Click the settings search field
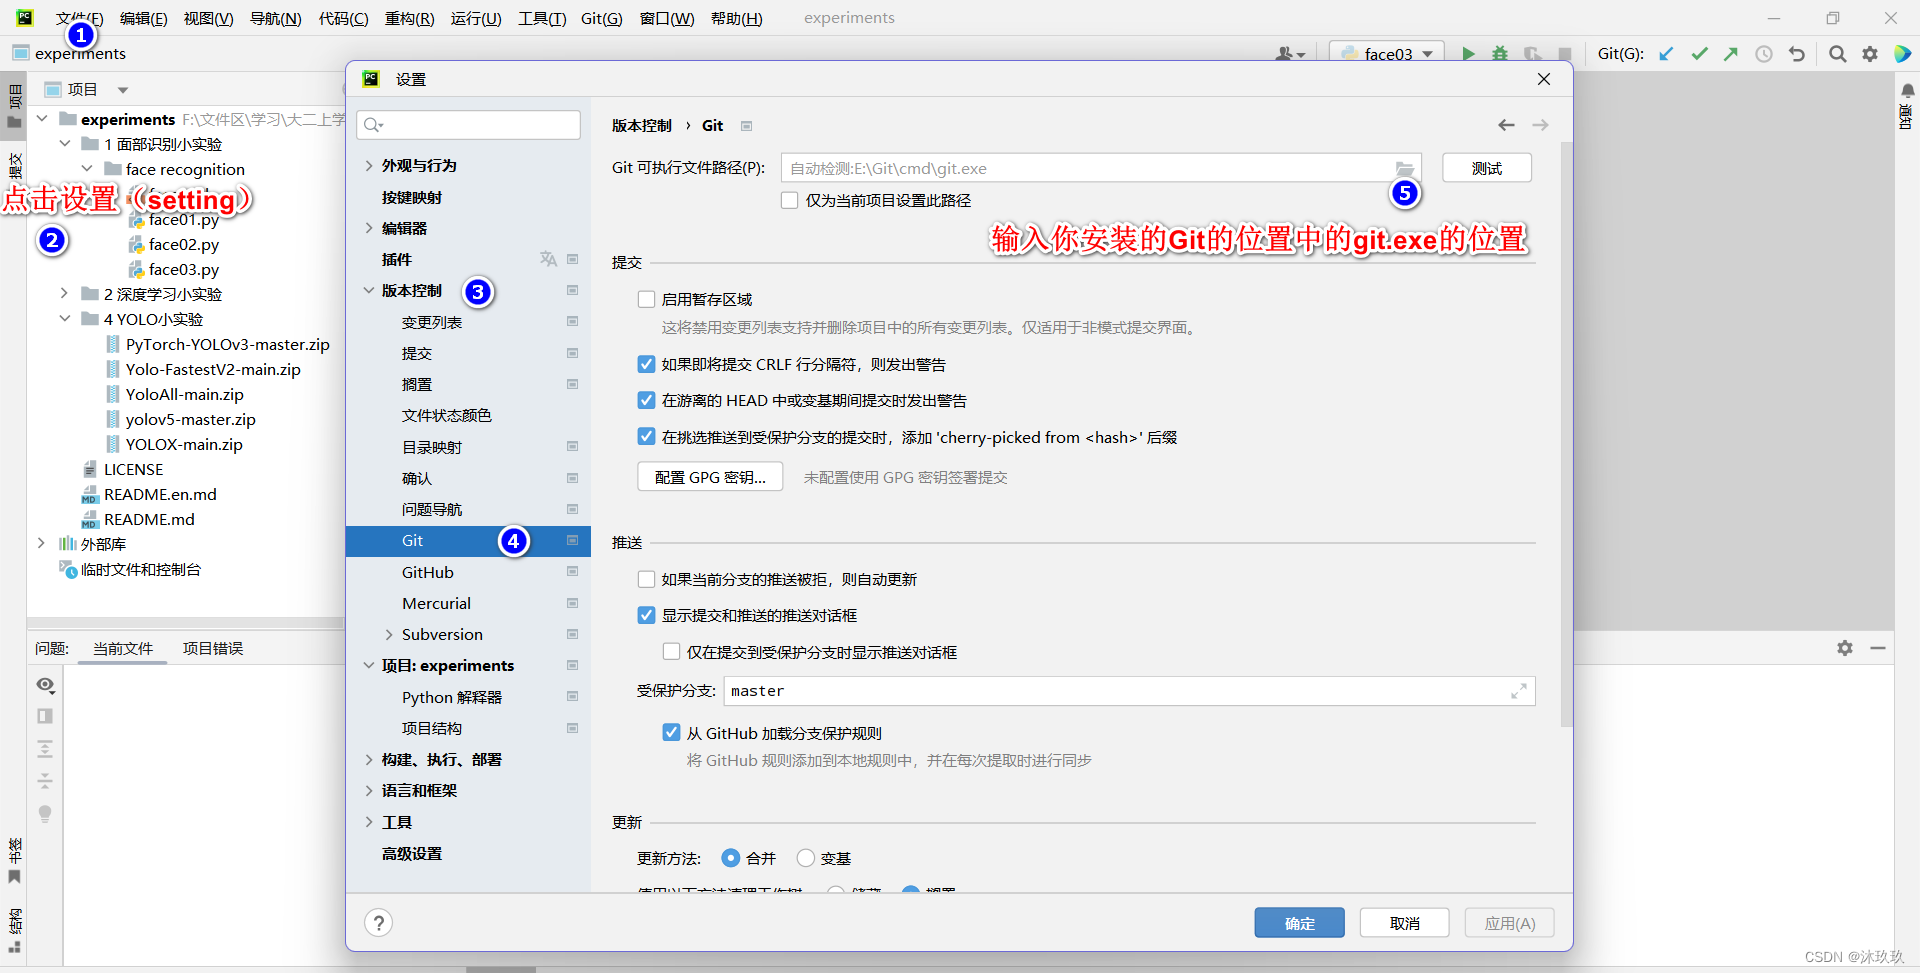Screen dimensions: 1920x973 tap(468, 124)
